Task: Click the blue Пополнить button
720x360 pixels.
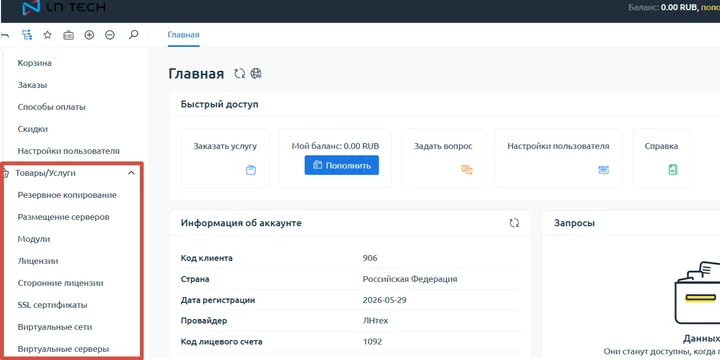Action: [x=342, y=165]
